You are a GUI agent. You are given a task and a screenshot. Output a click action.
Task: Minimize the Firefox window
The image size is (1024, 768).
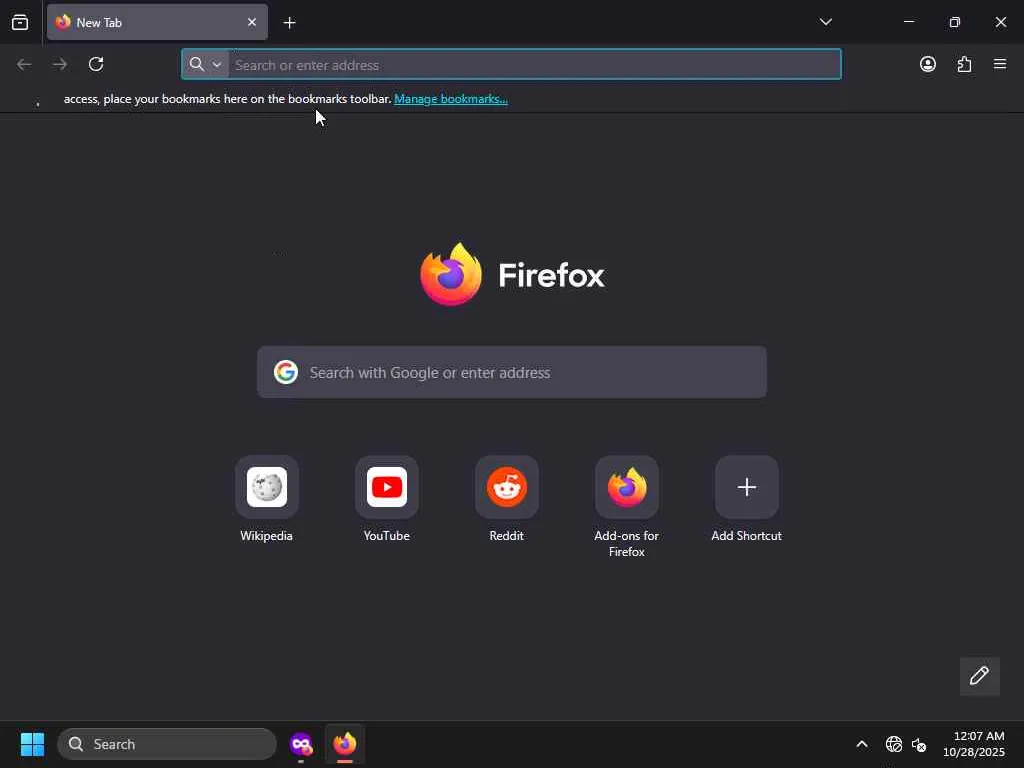(x=908, y=22)
